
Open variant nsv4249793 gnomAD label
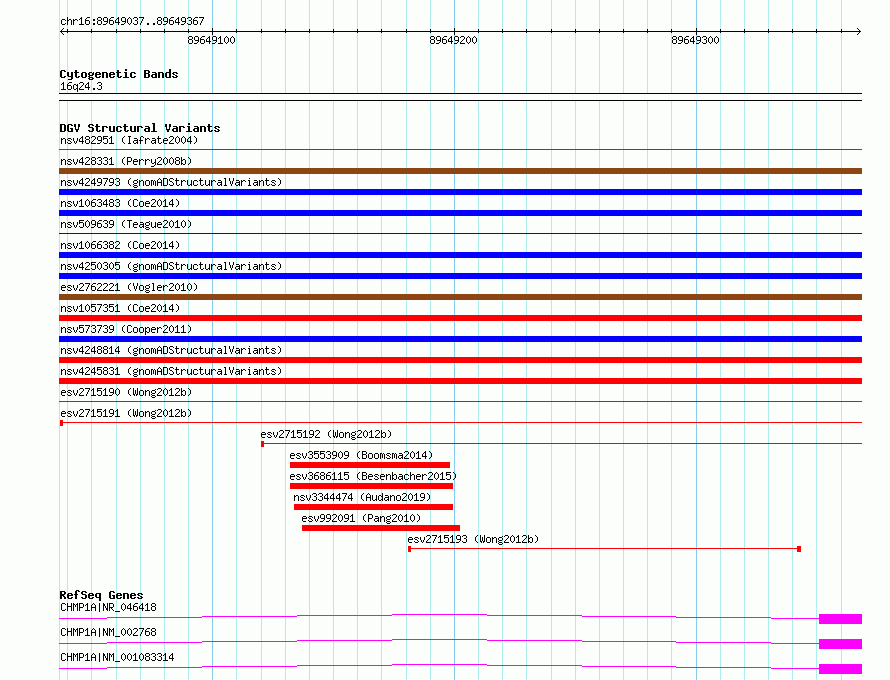tap(171, 182)
